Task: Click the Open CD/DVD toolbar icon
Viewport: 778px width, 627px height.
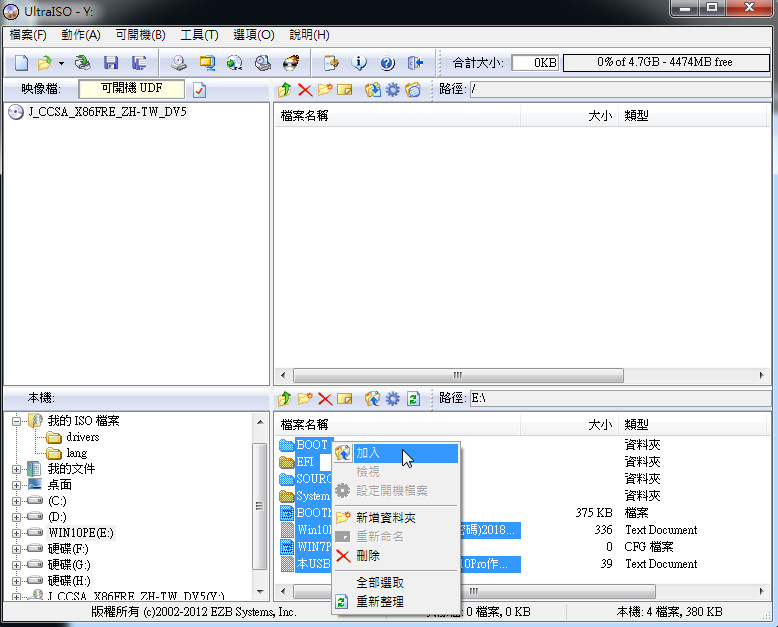Action: coord(82,63)
